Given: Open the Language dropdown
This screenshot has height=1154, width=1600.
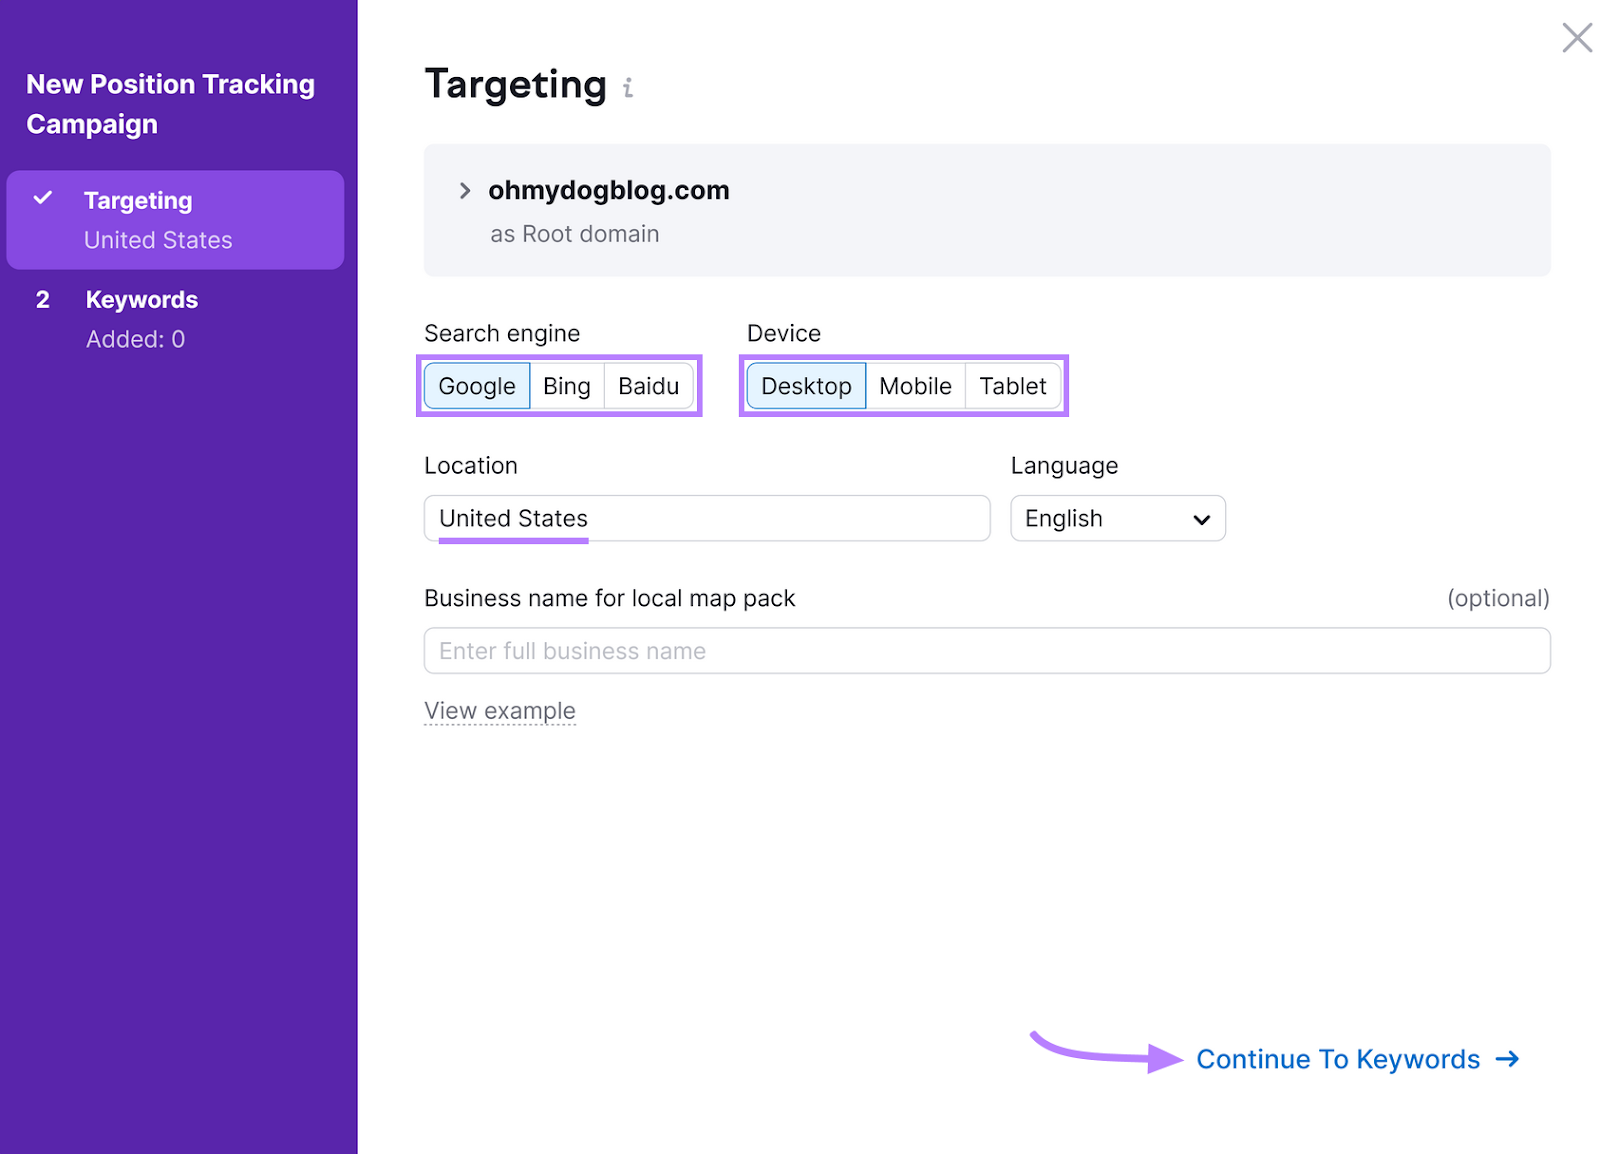Looking at the screenshot, I should 1117,518.
